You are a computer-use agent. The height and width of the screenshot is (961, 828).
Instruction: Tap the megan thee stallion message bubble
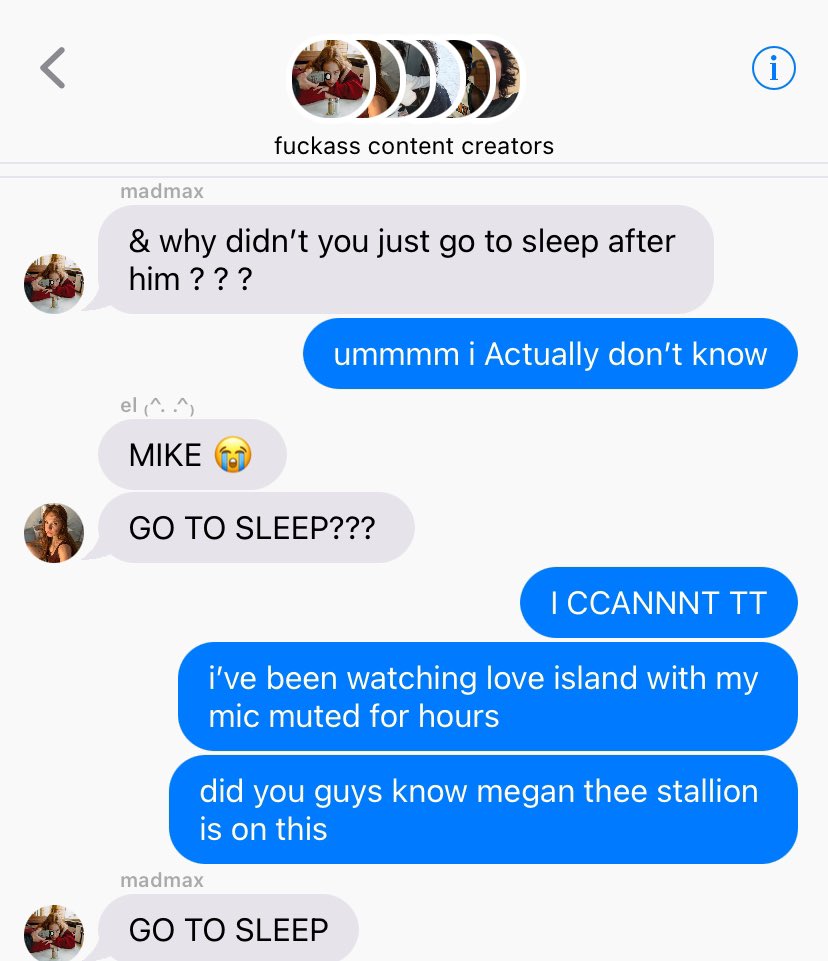tap(484, 810)
